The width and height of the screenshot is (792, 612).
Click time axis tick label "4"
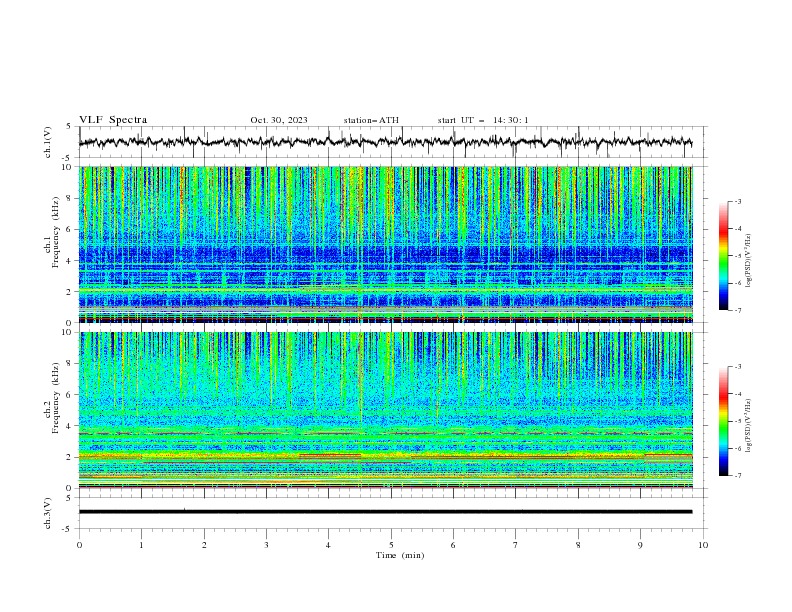(328, 545)
